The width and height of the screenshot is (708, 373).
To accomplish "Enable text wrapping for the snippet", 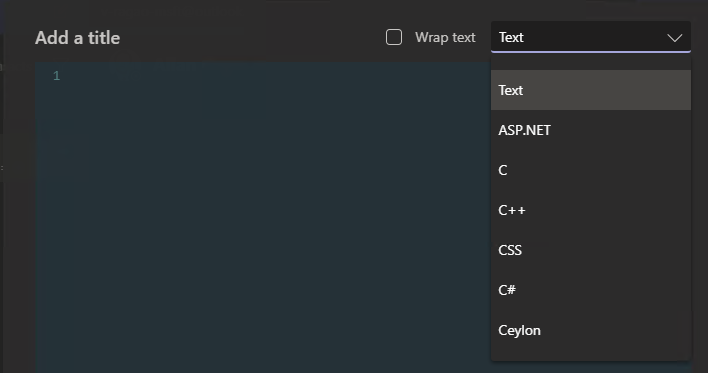I will coord(394,37).
